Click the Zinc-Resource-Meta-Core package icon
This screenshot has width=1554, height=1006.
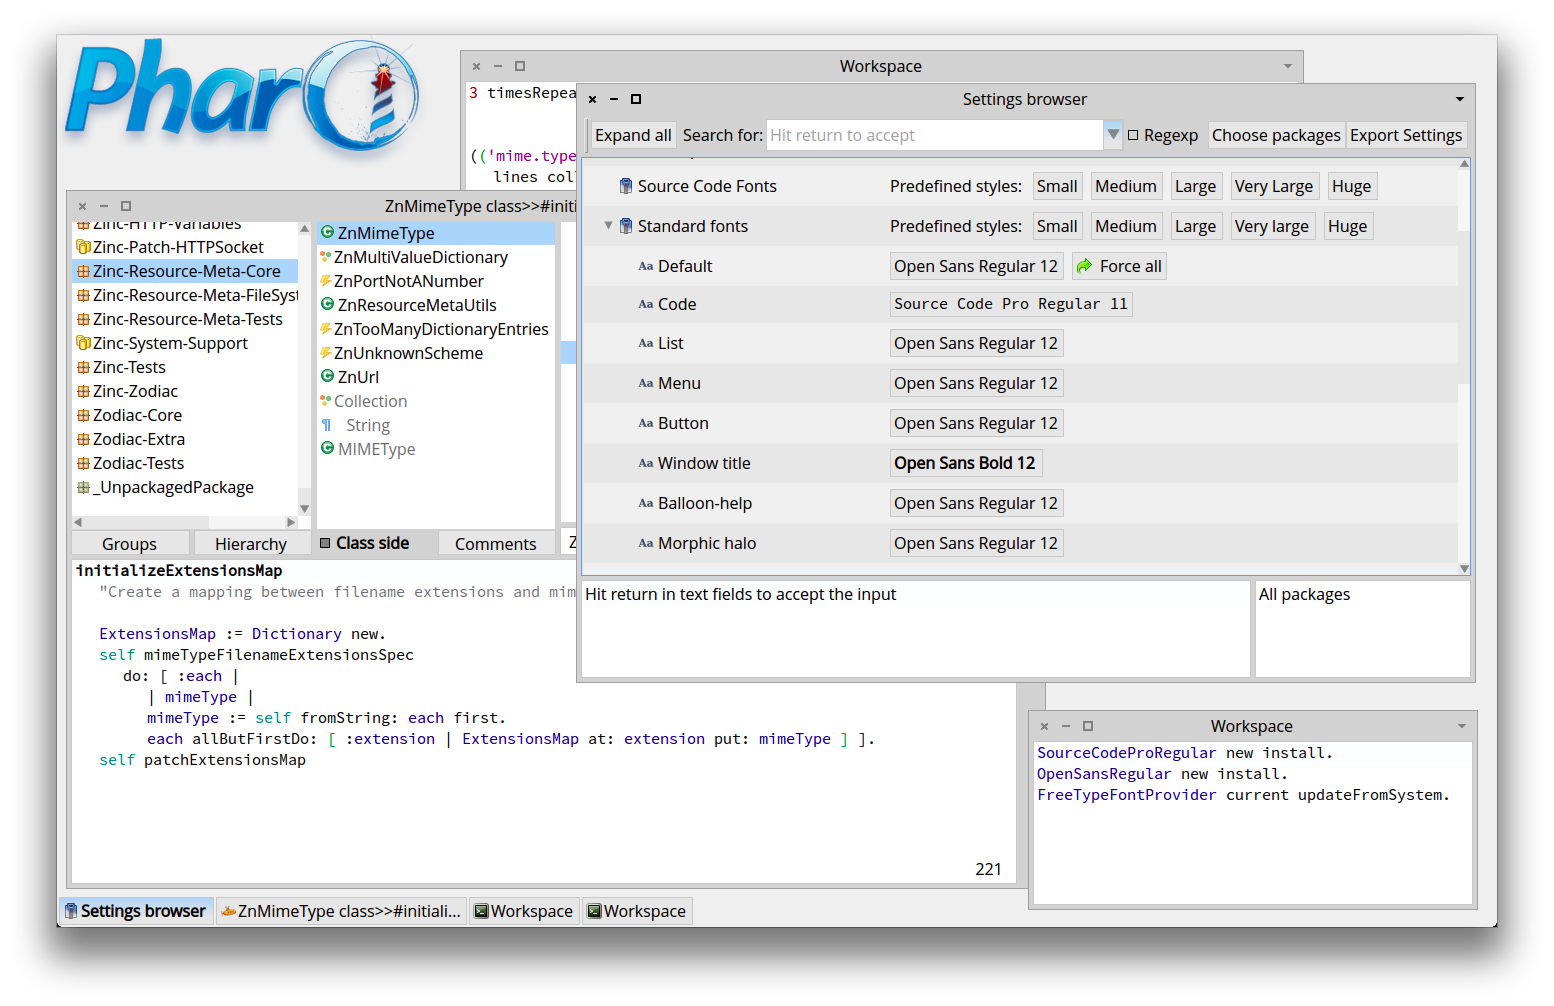[x=84, y=271]
